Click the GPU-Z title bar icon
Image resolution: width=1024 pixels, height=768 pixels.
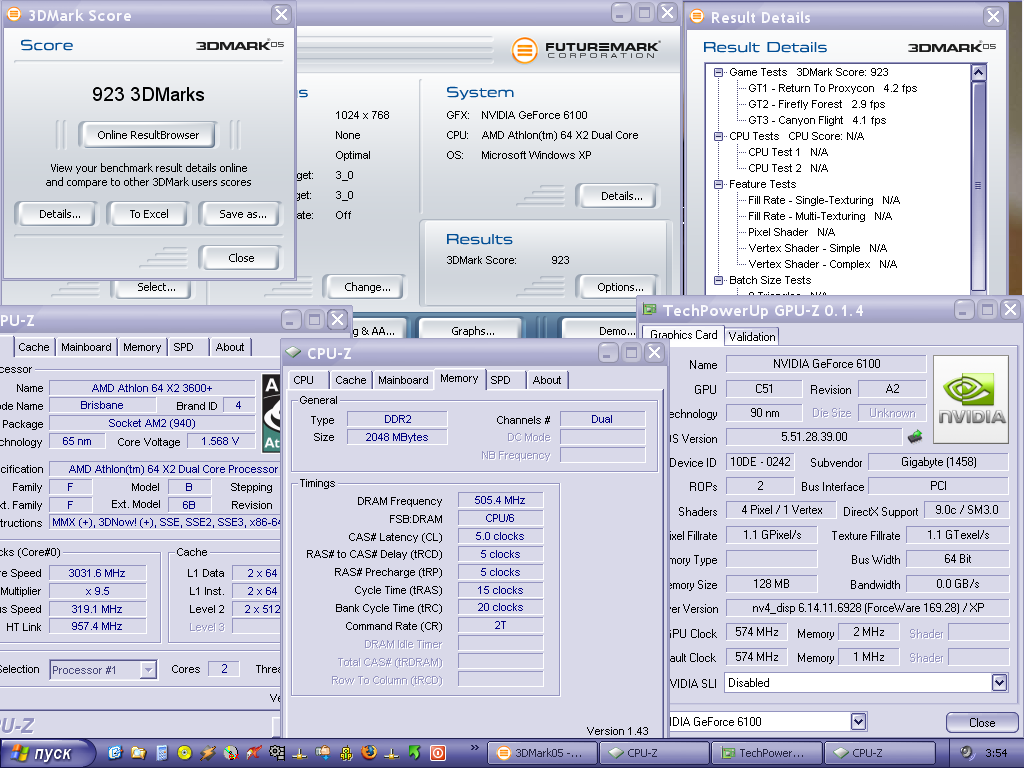click(x=650, y=310)
